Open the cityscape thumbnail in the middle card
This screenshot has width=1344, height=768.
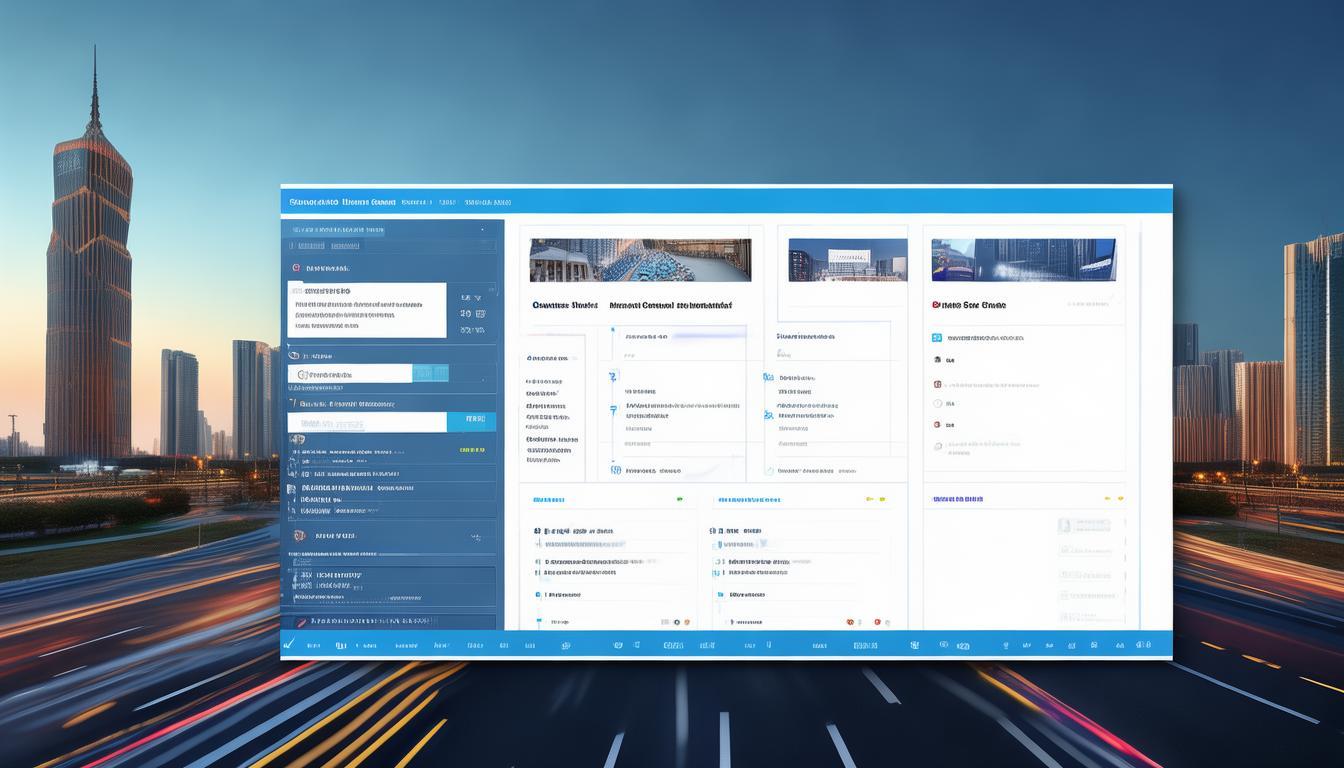click(847, 260)
